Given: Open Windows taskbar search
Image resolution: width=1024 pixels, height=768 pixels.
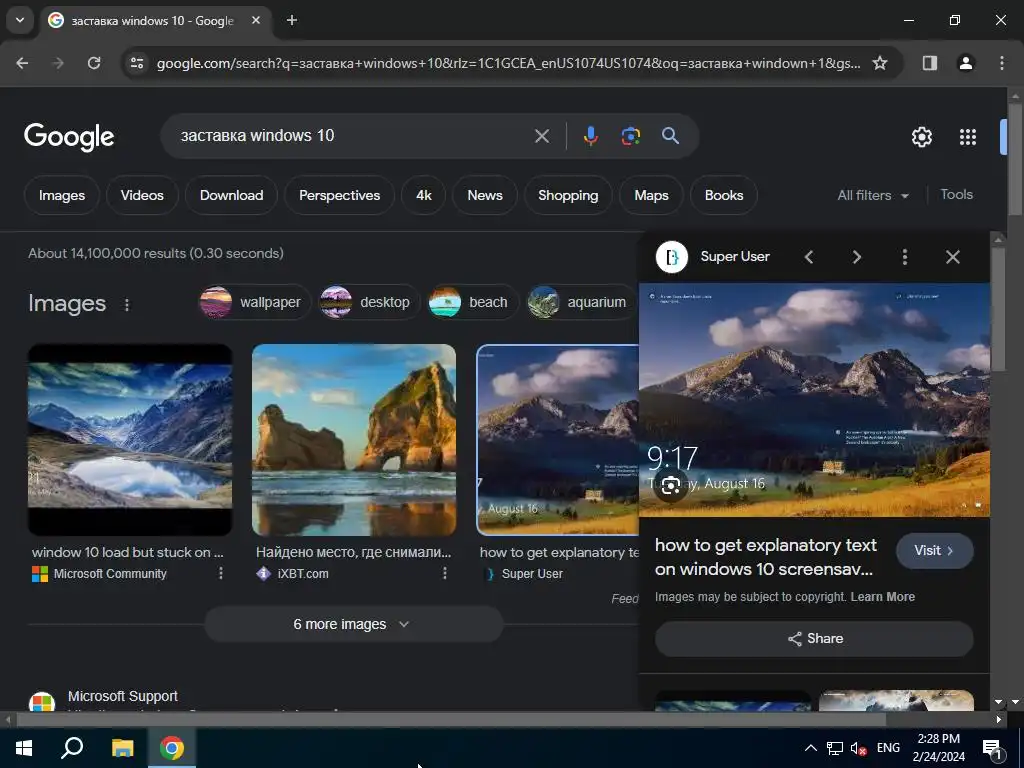Looking at the screenshot, I should [72, 748].
